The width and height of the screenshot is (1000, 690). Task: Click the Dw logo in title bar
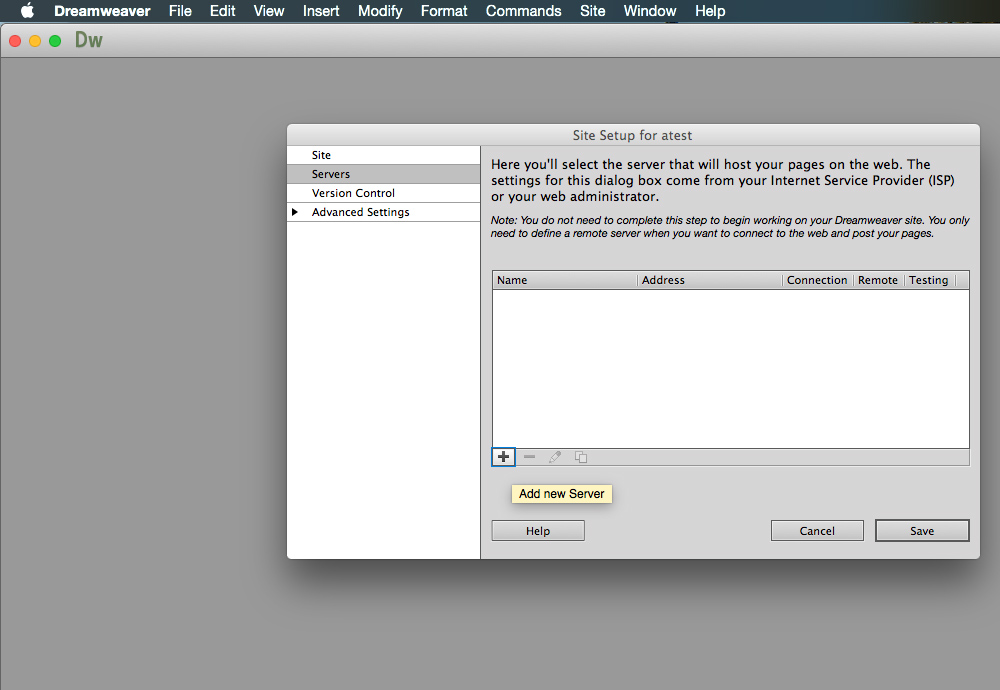click(89, 41)
